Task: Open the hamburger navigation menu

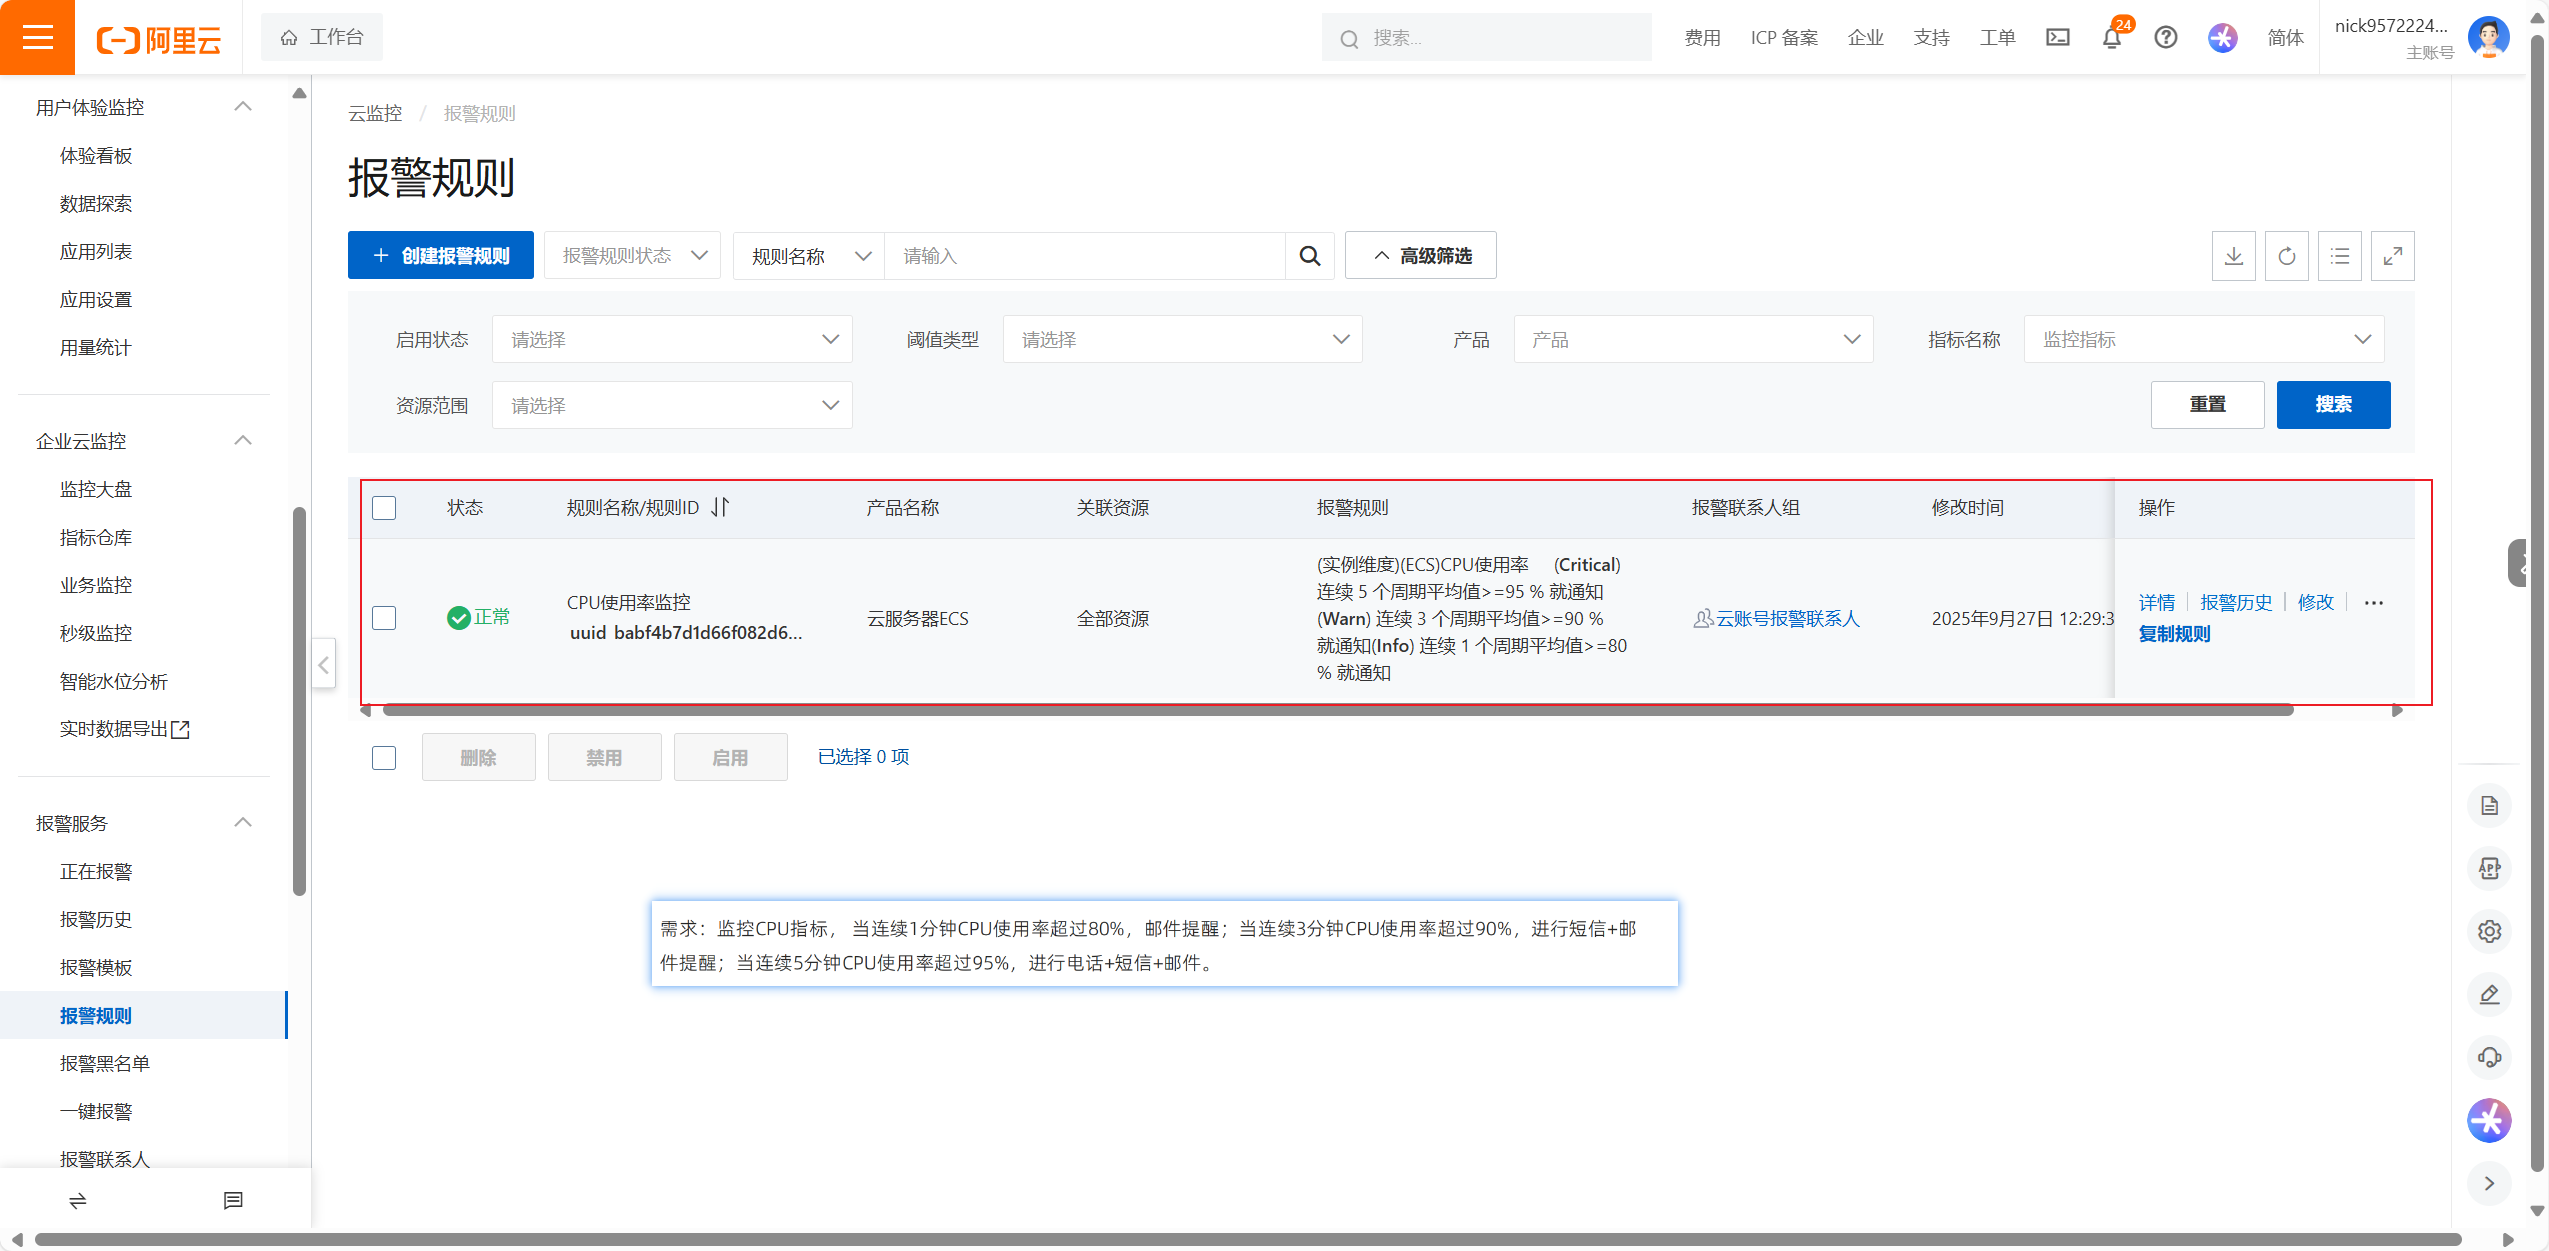Action: (37, 38)
